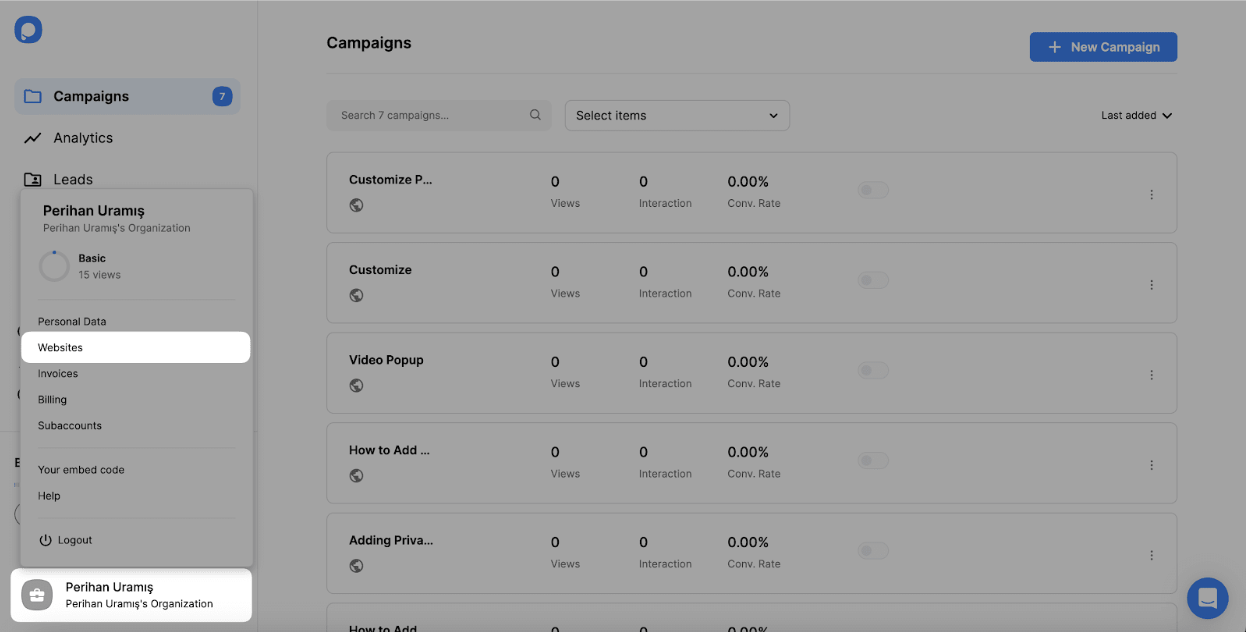Click the Popupsmart logo icon
Screen dimensions: 1250x632
click(x=28, y=30)
